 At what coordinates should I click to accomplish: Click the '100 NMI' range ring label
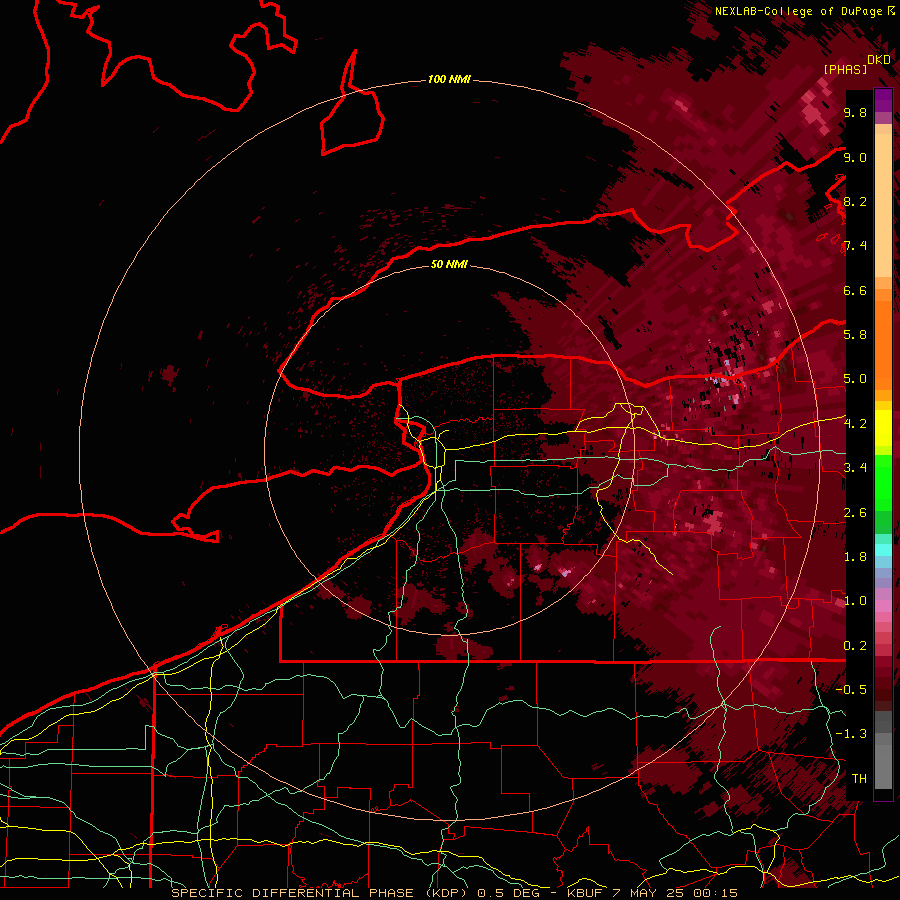coord(449,79)
